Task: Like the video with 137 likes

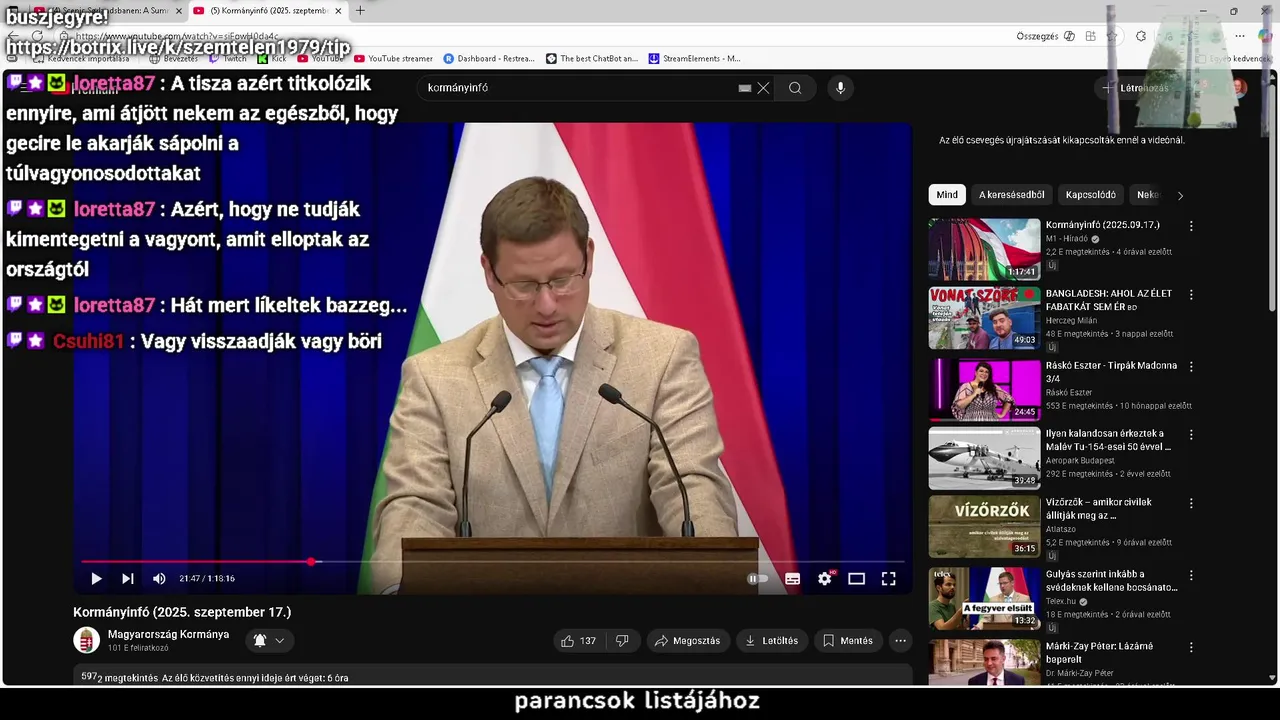Action: point(578,641)
